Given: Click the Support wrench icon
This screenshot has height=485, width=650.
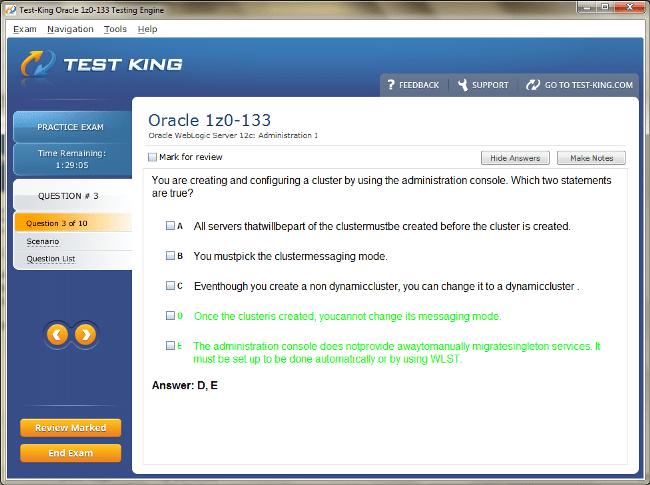Looking at the screenshot, I should 463,85.
